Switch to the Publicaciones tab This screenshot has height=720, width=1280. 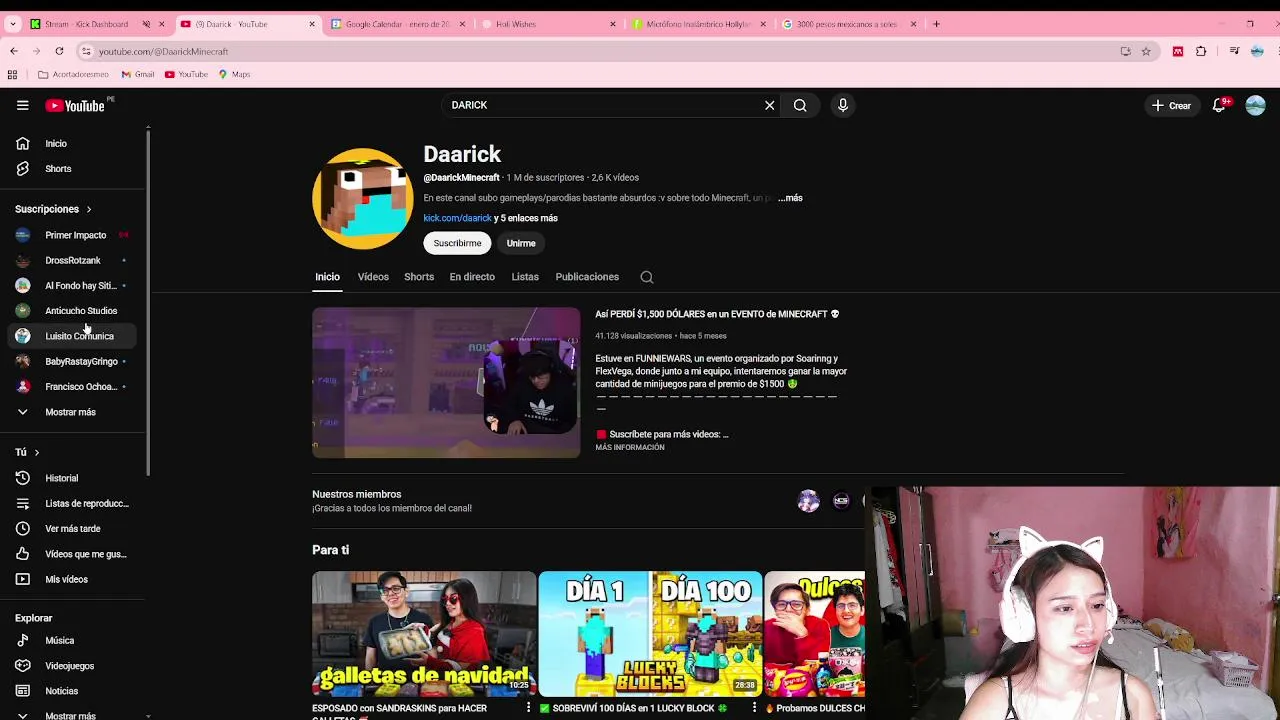587,277
